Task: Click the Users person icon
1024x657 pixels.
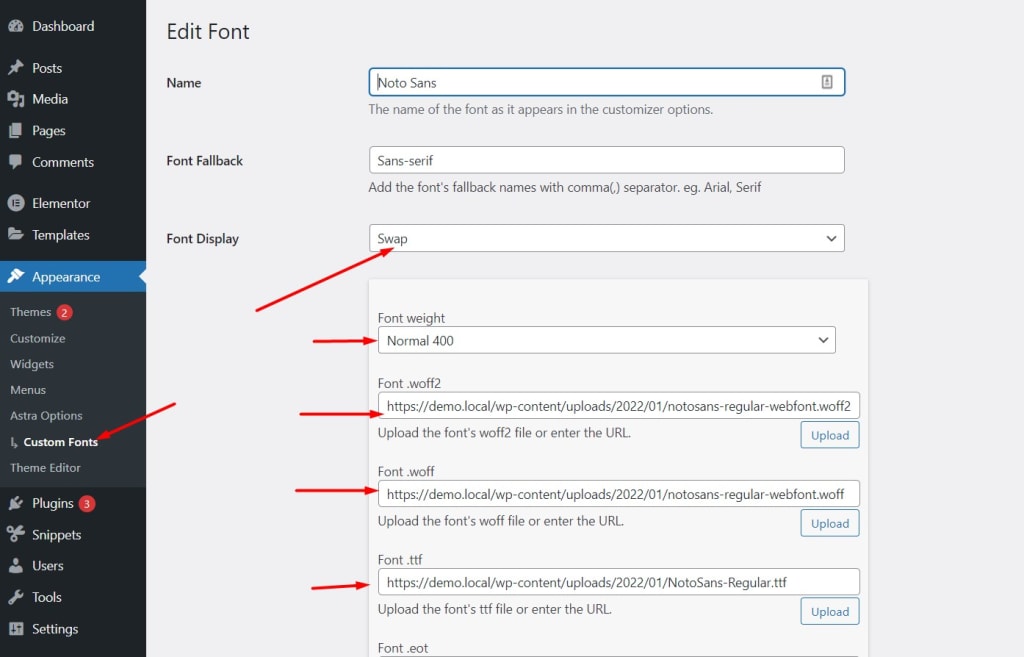Action: pyautogui.click(x=16, y=566)
